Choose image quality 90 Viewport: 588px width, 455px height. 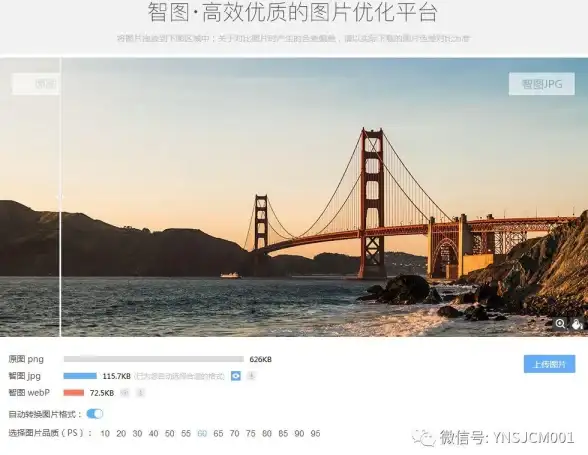(299, 434)
